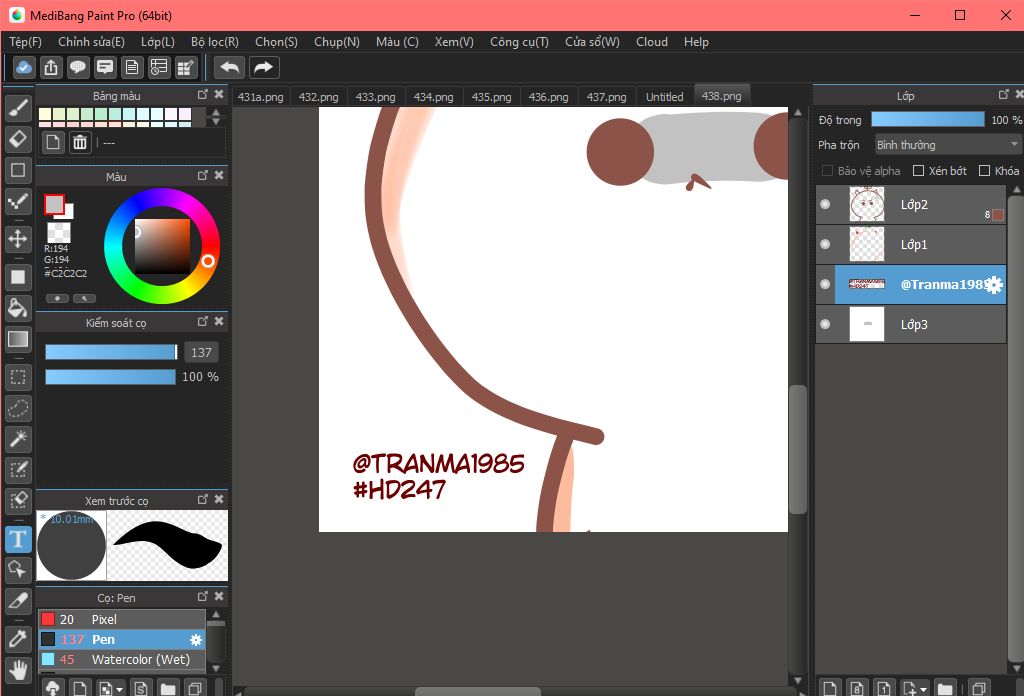Screen dimensions: 1024x696
Task: Select the Select Eraser tool
Action: 18,500
